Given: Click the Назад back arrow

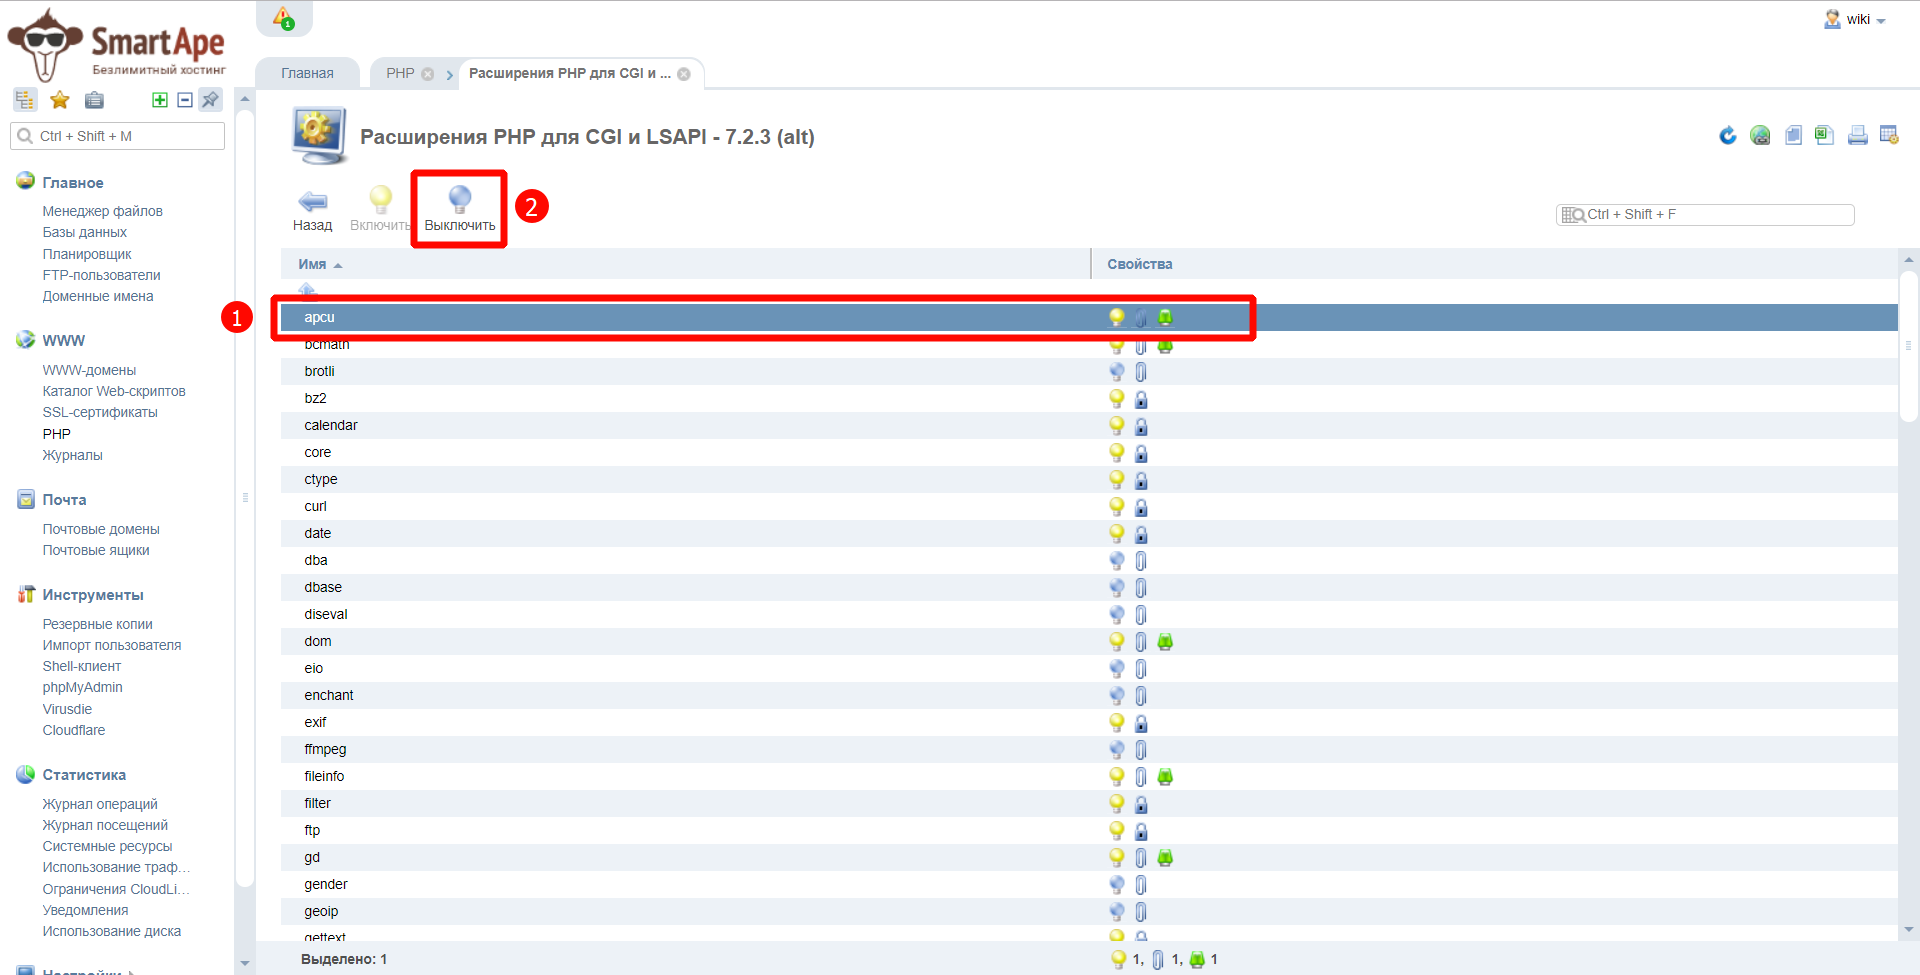Looking at the screenshot, I should (312, 210).
